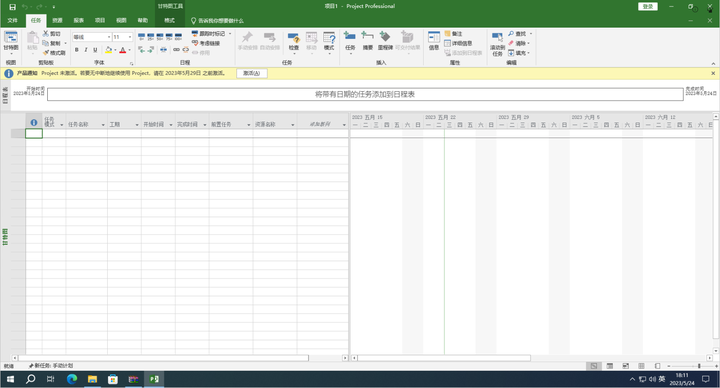
Task: Click Mark on Track (跟踪时标记)
Action: pyautogui.click(x=208, y=34)
